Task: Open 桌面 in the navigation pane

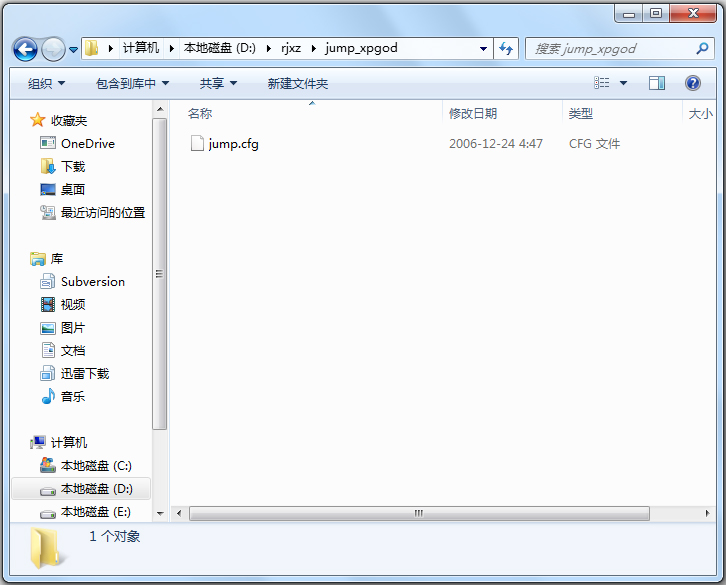Action: pyautogui.click(x=73, y=190)
